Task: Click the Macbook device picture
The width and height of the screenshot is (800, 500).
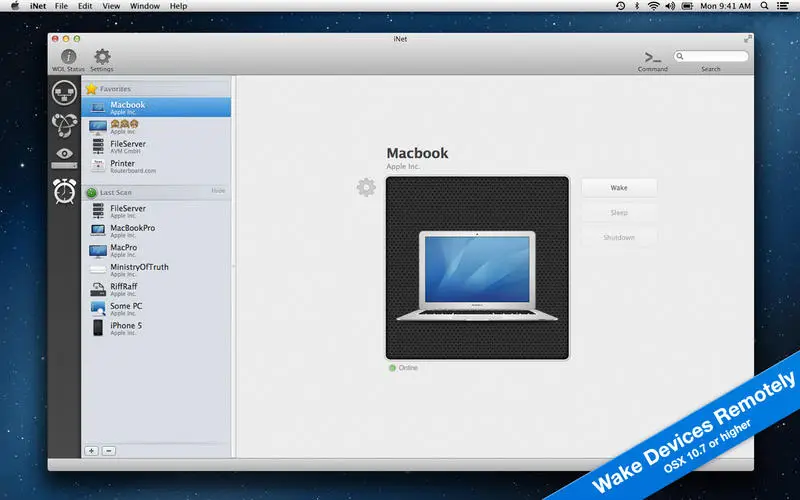Action: 477,268
